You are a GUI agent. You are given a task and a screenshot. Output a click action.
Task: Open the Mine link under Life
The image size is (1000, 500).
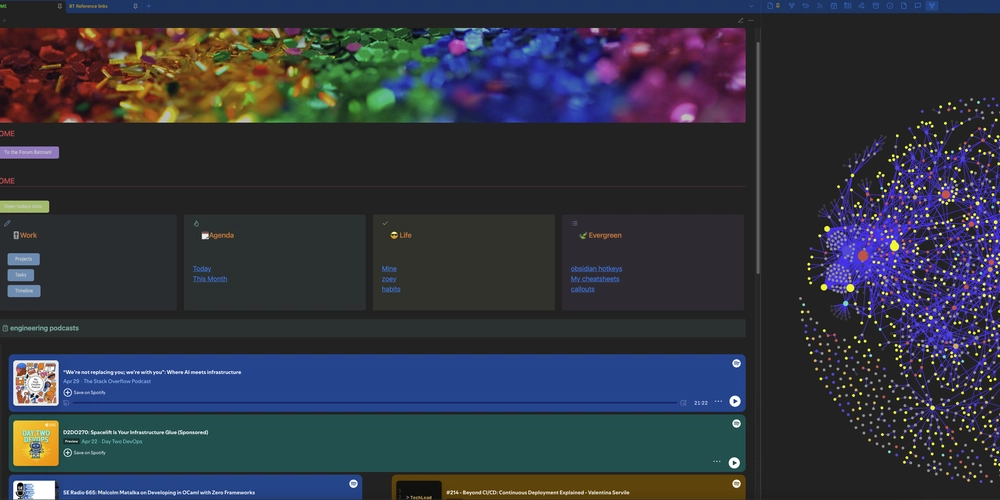pos(389,268)
